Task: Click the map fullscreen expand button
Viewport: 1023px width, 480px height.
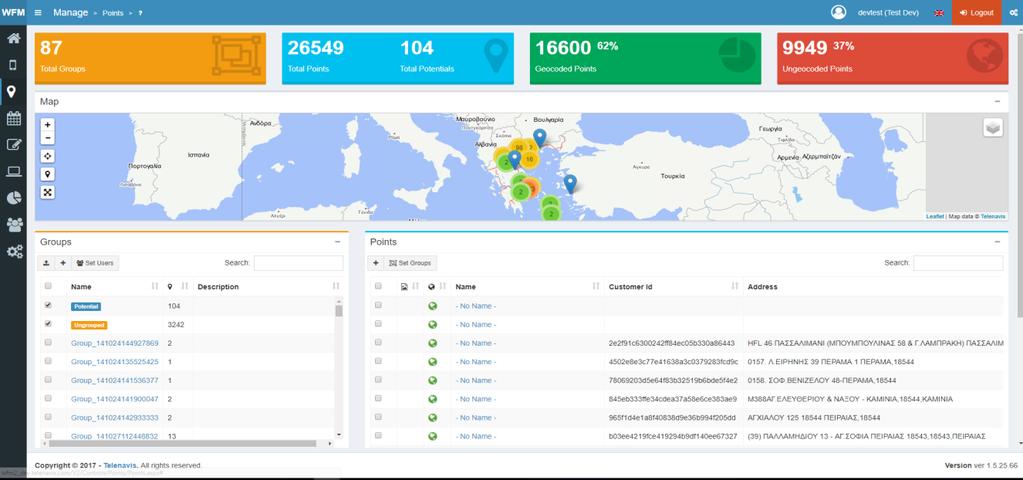Action: point(48,192)
